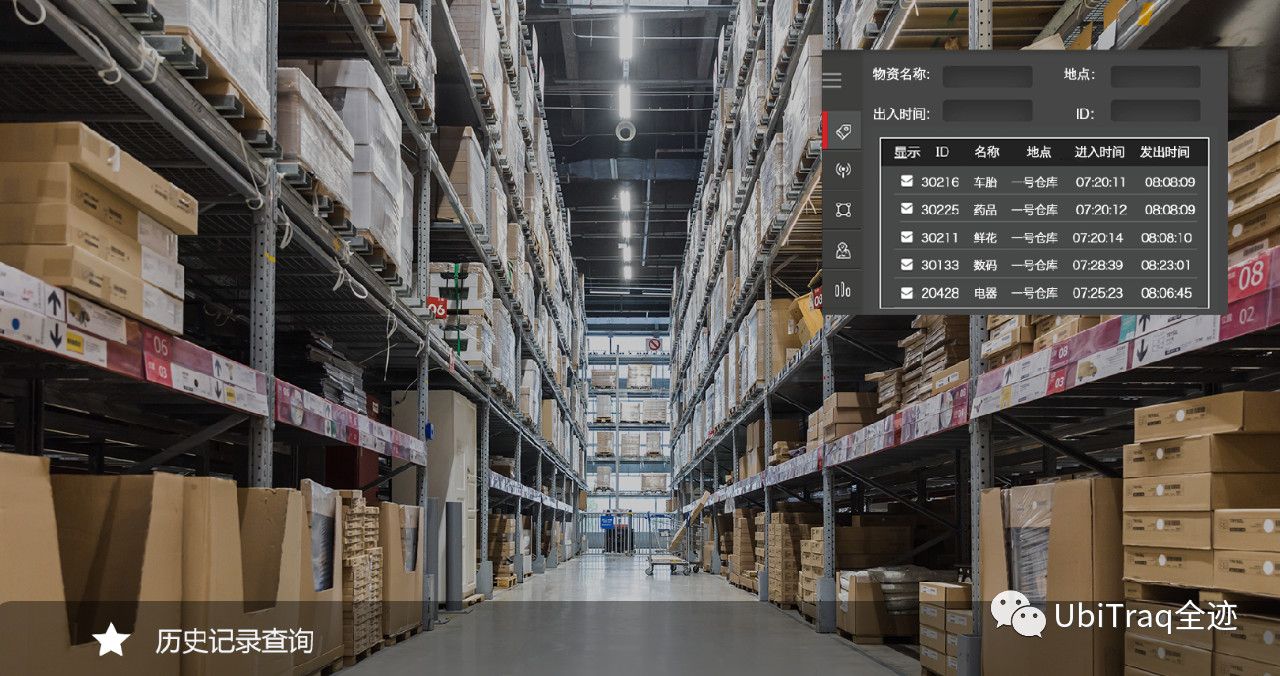This screenshot has width=1280, height=676.
Task: Click the 出入时间 input field
Action: coord(987,111)
